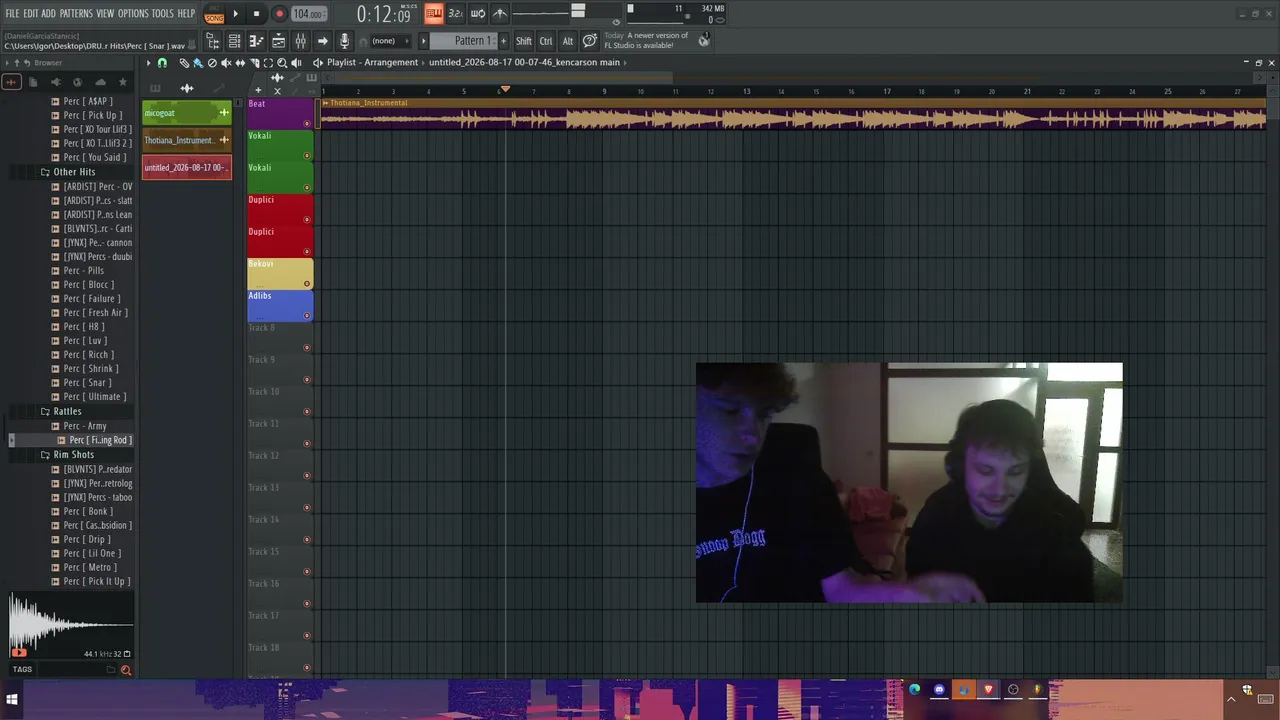Click the Record button in transport
Screen dimensions: 1280x720
(x=279, y=14)
